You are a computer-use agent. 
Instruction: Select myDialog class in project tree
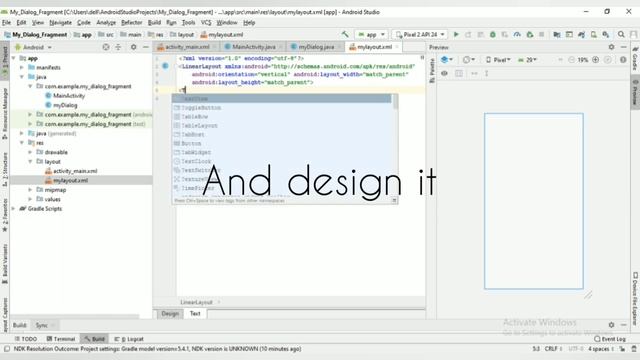pyautogui.click(x=61, y=105)
